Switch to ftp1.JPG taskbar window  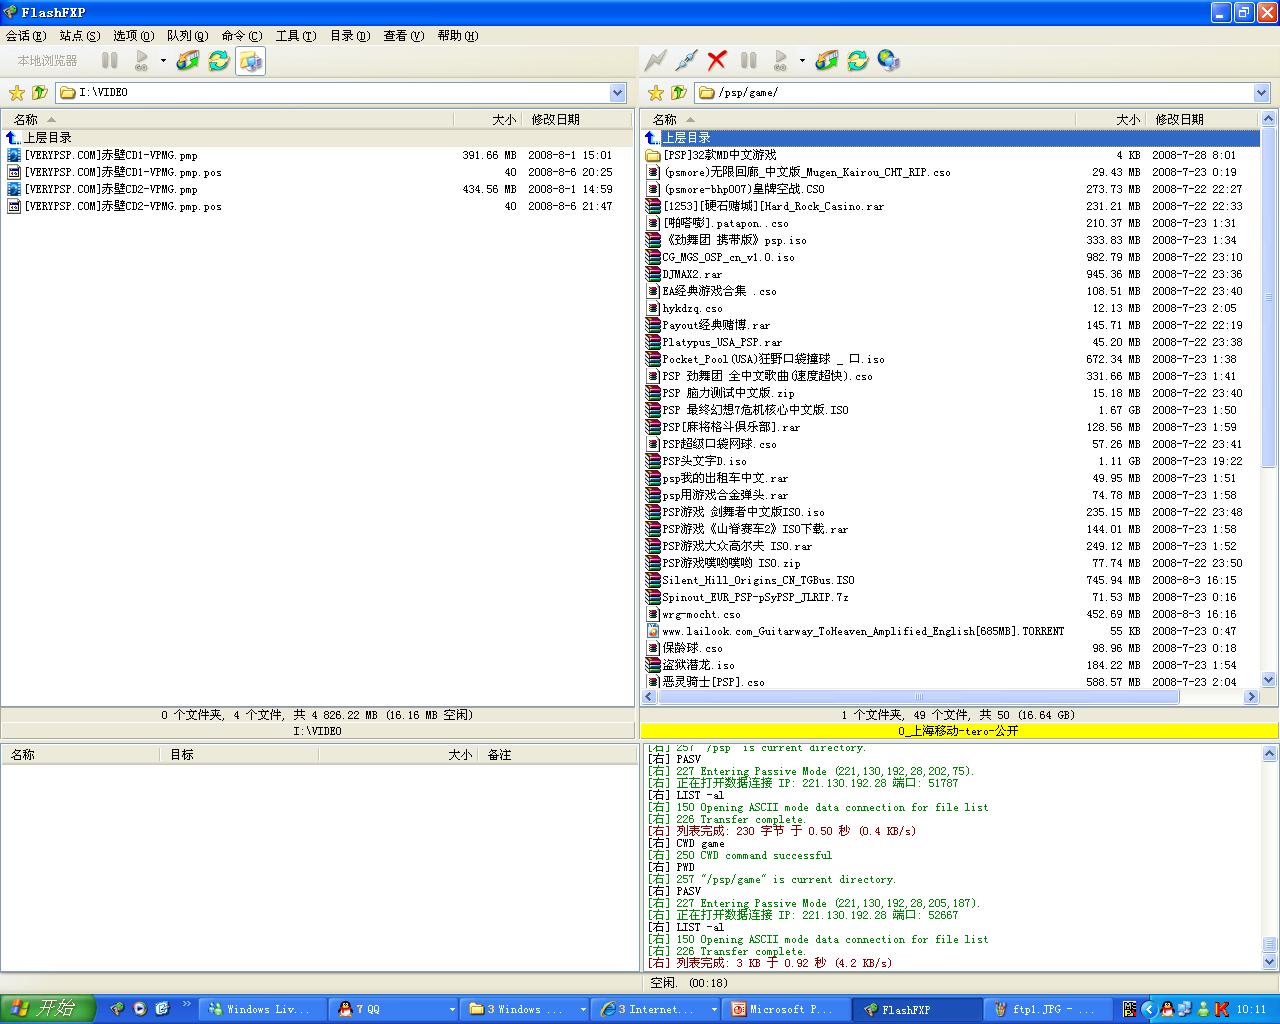pos(1047,1009)
